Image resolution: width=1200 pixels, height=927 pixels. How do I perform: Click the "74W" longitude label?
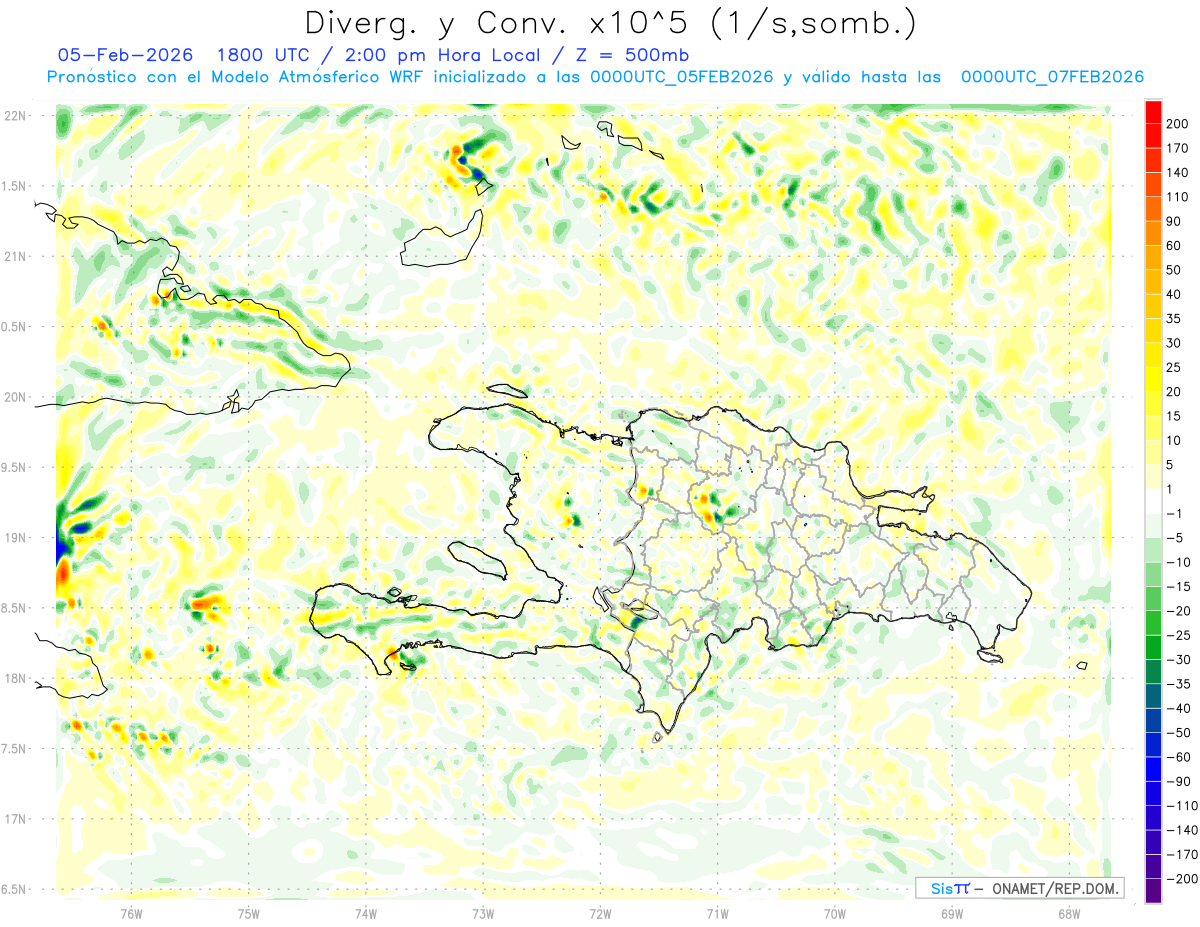click(366, 912)
